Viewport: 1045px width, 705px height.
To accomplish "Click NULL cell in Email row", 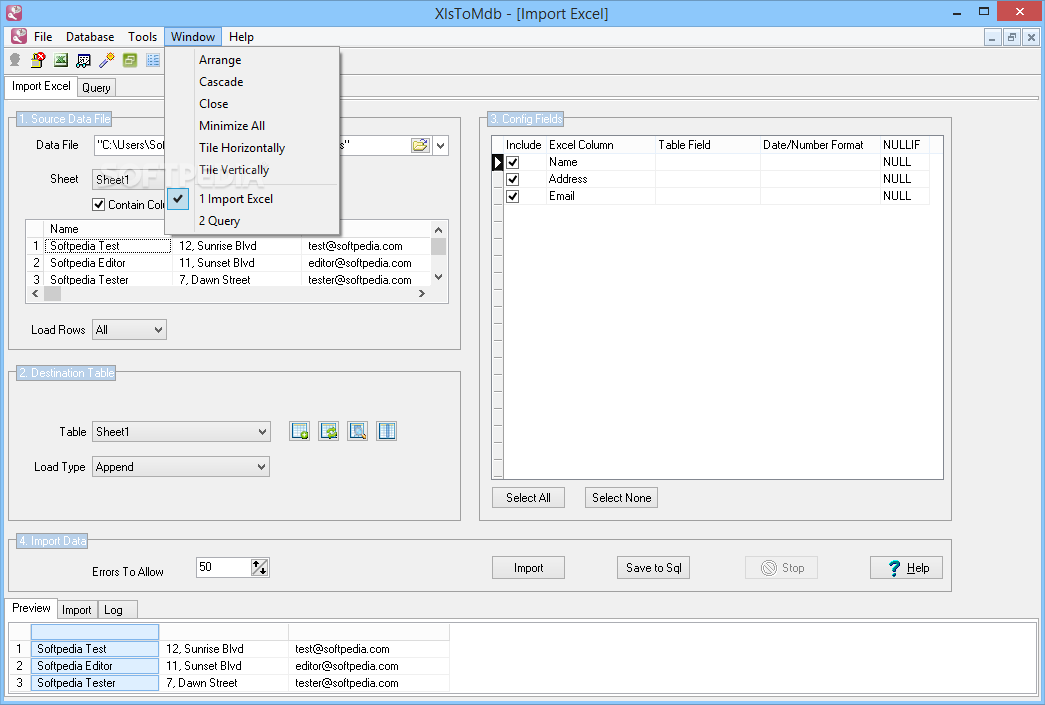I will [904, 196].
